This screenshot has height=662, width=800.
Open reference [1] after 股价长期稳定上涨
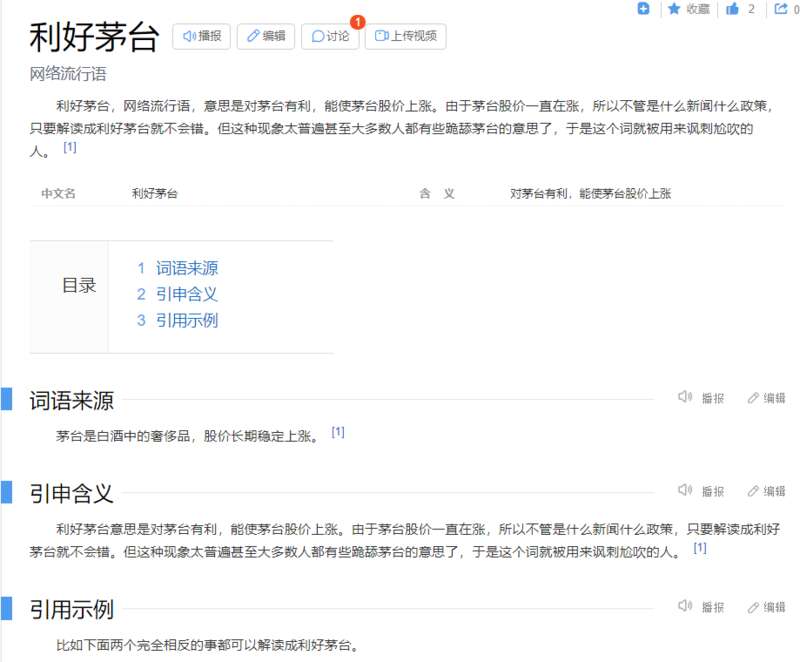coord(338,432)
